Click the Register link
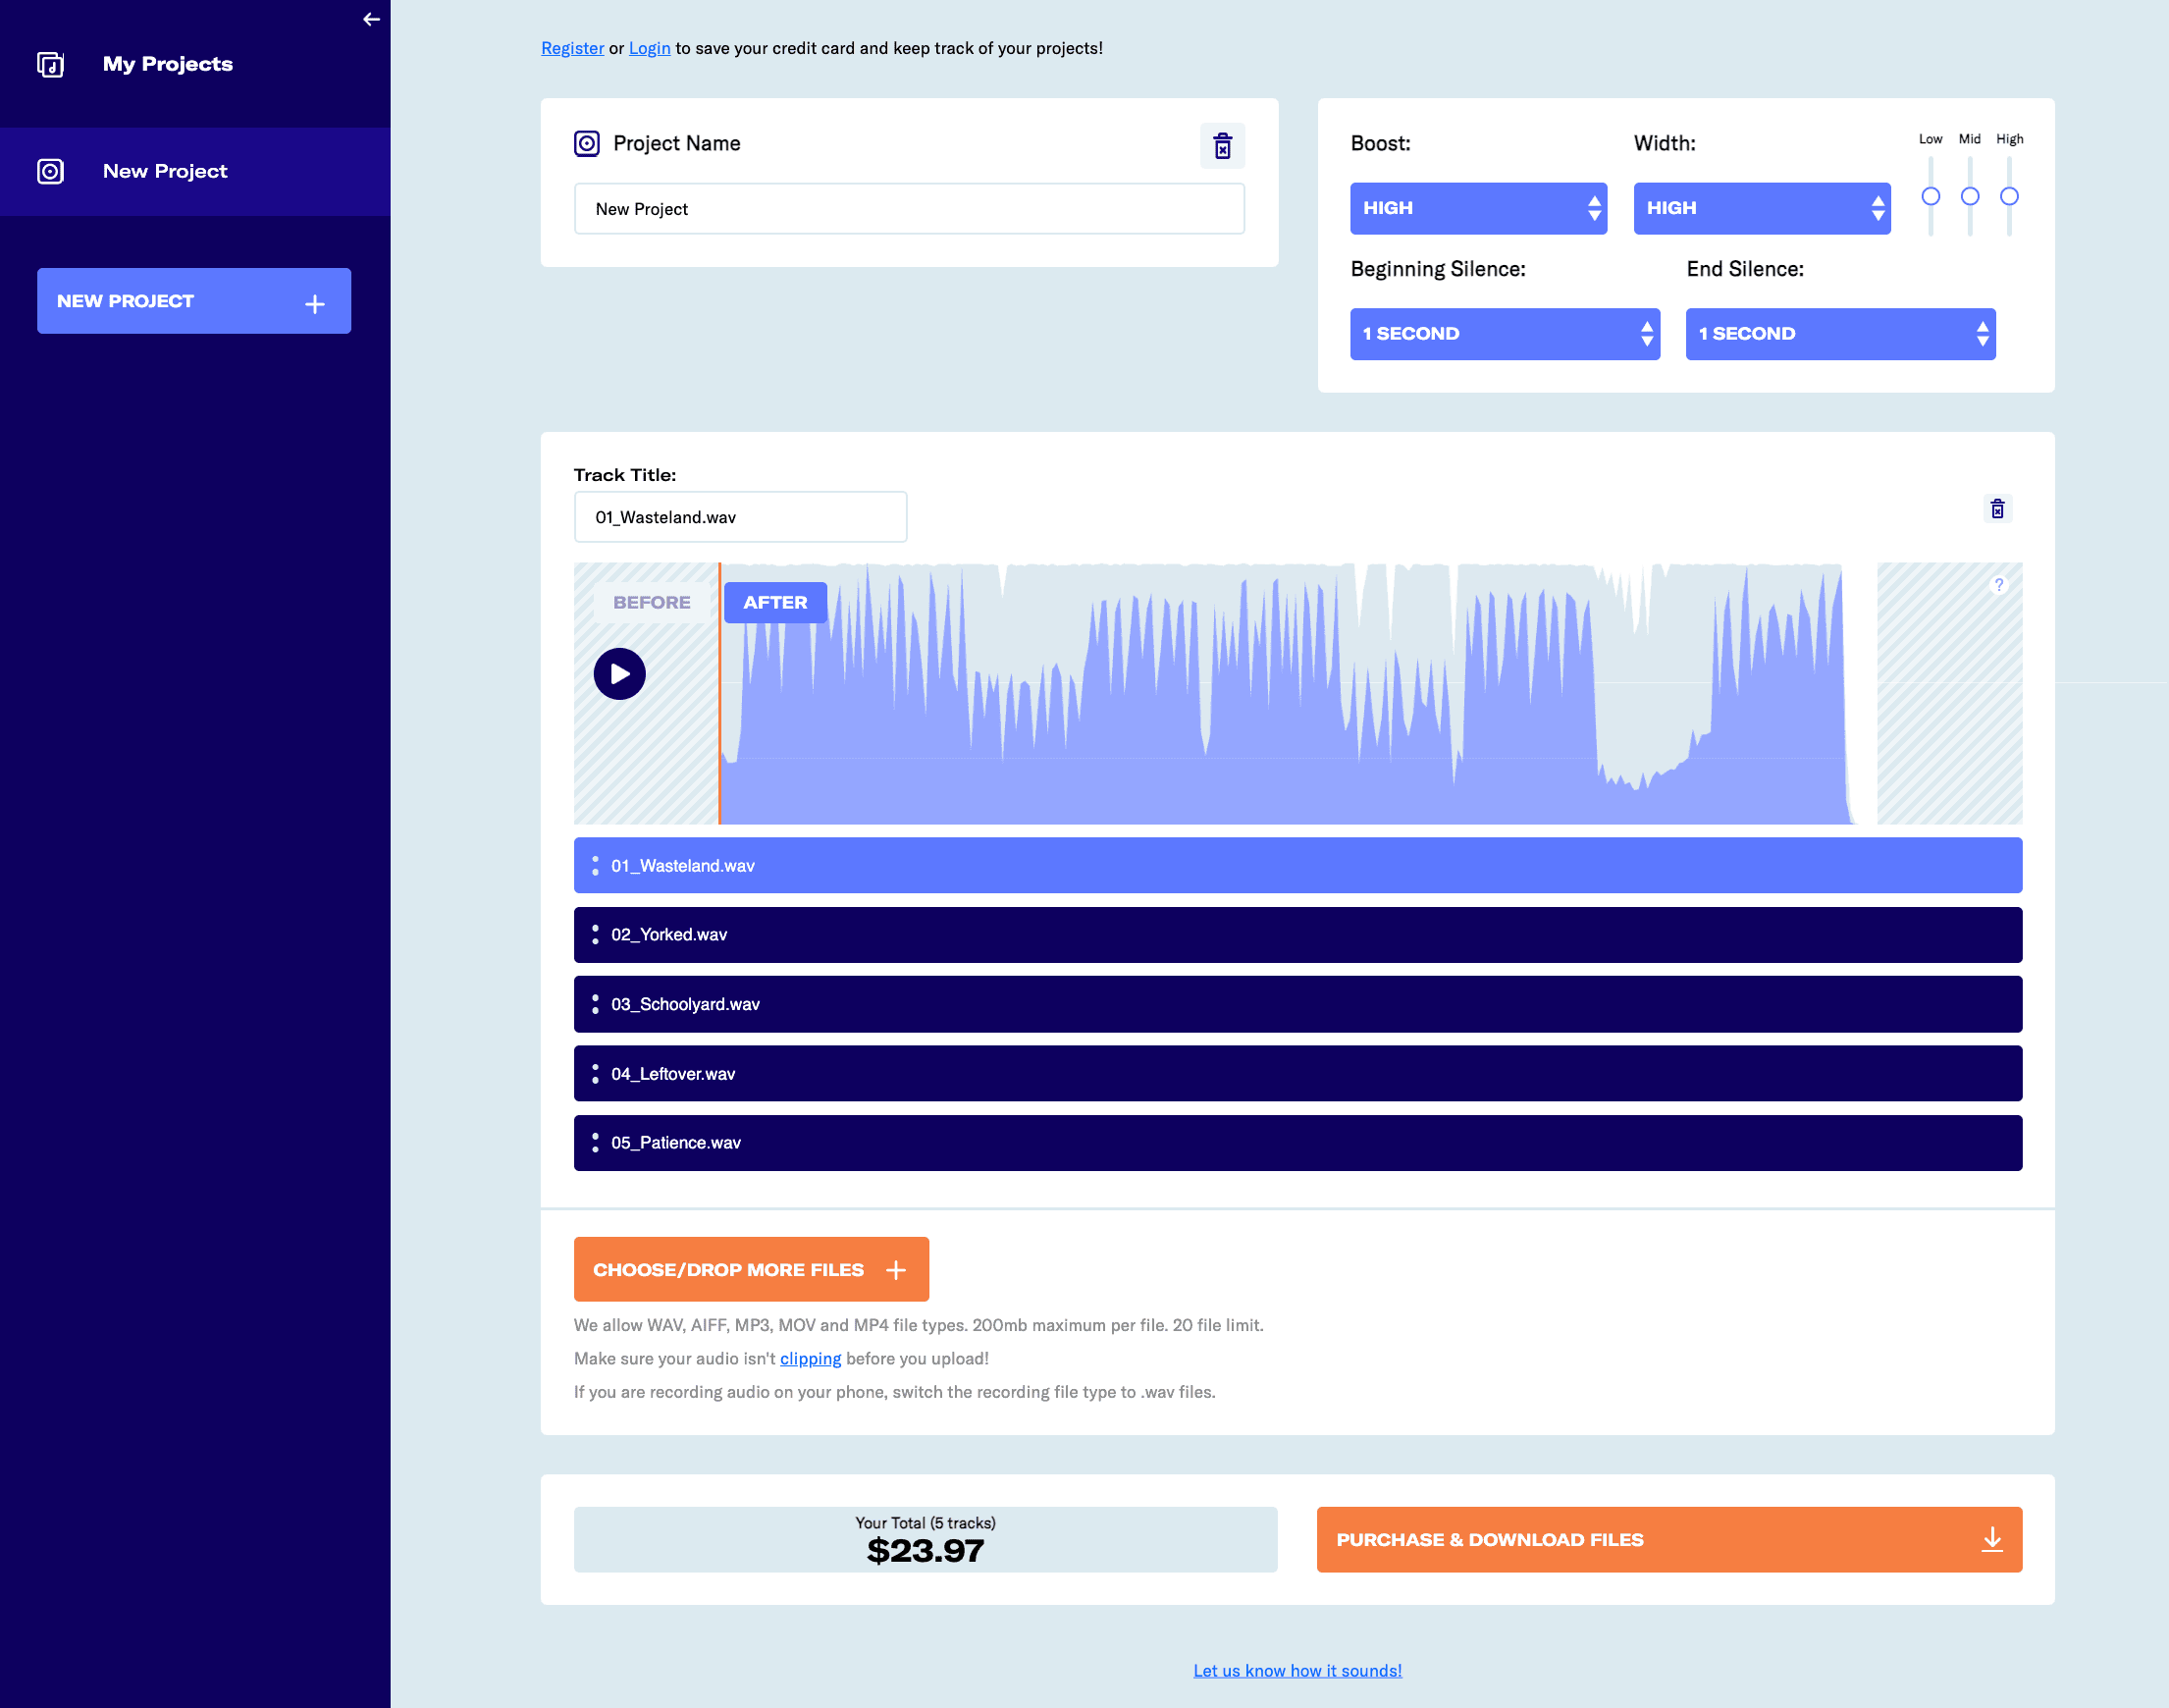 pos(572,48)
